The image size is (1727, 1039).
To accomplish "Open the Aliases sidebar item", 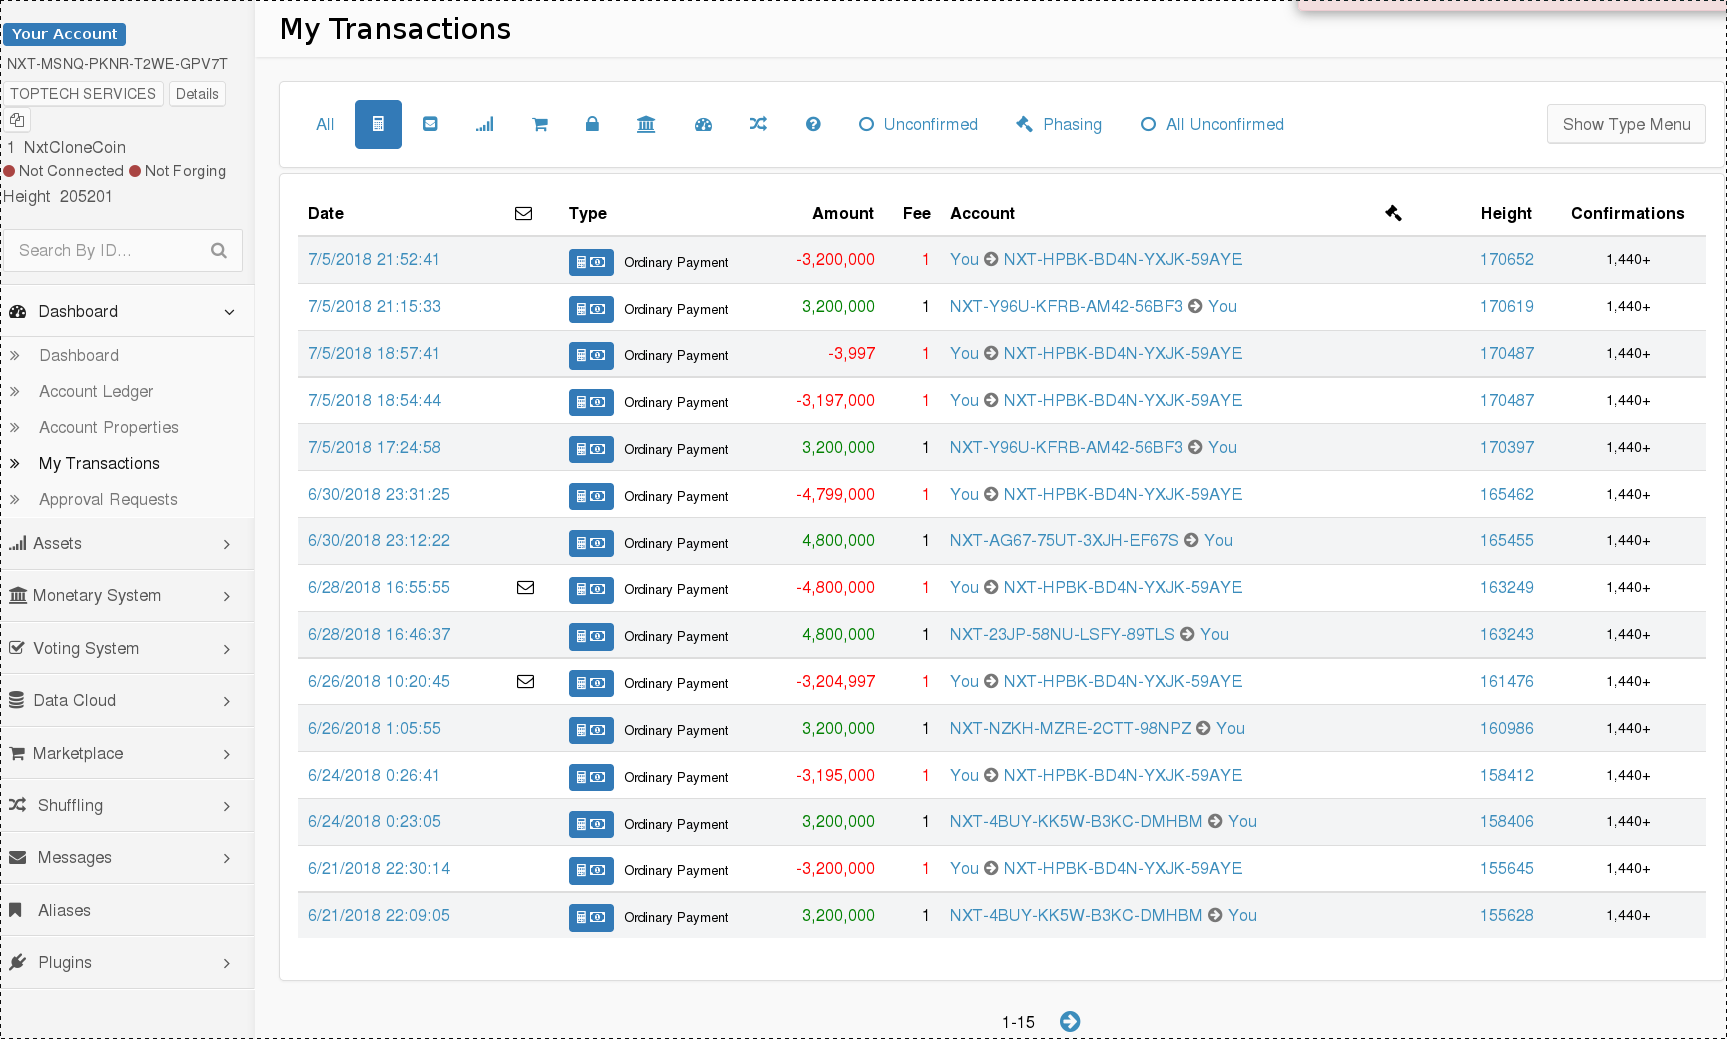I will [127, 910].
